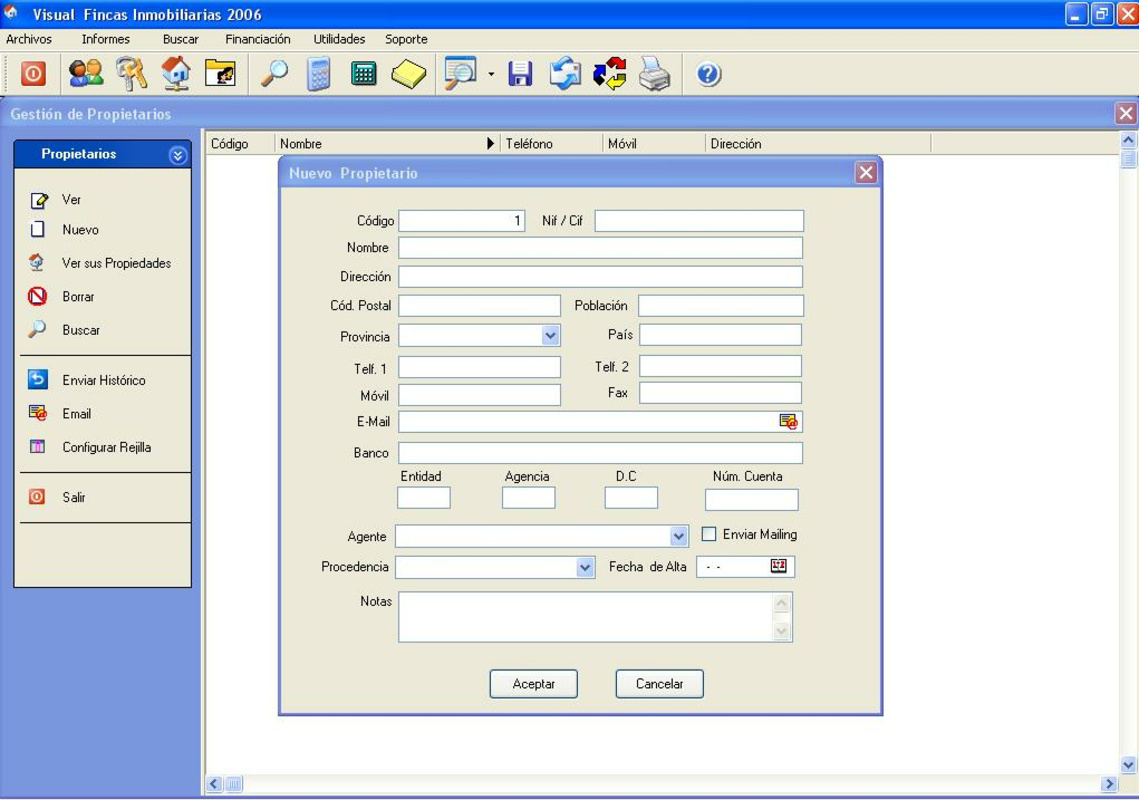Click the Móvil column header
This screenshot has width=1139, height=800.
(654, 144)
